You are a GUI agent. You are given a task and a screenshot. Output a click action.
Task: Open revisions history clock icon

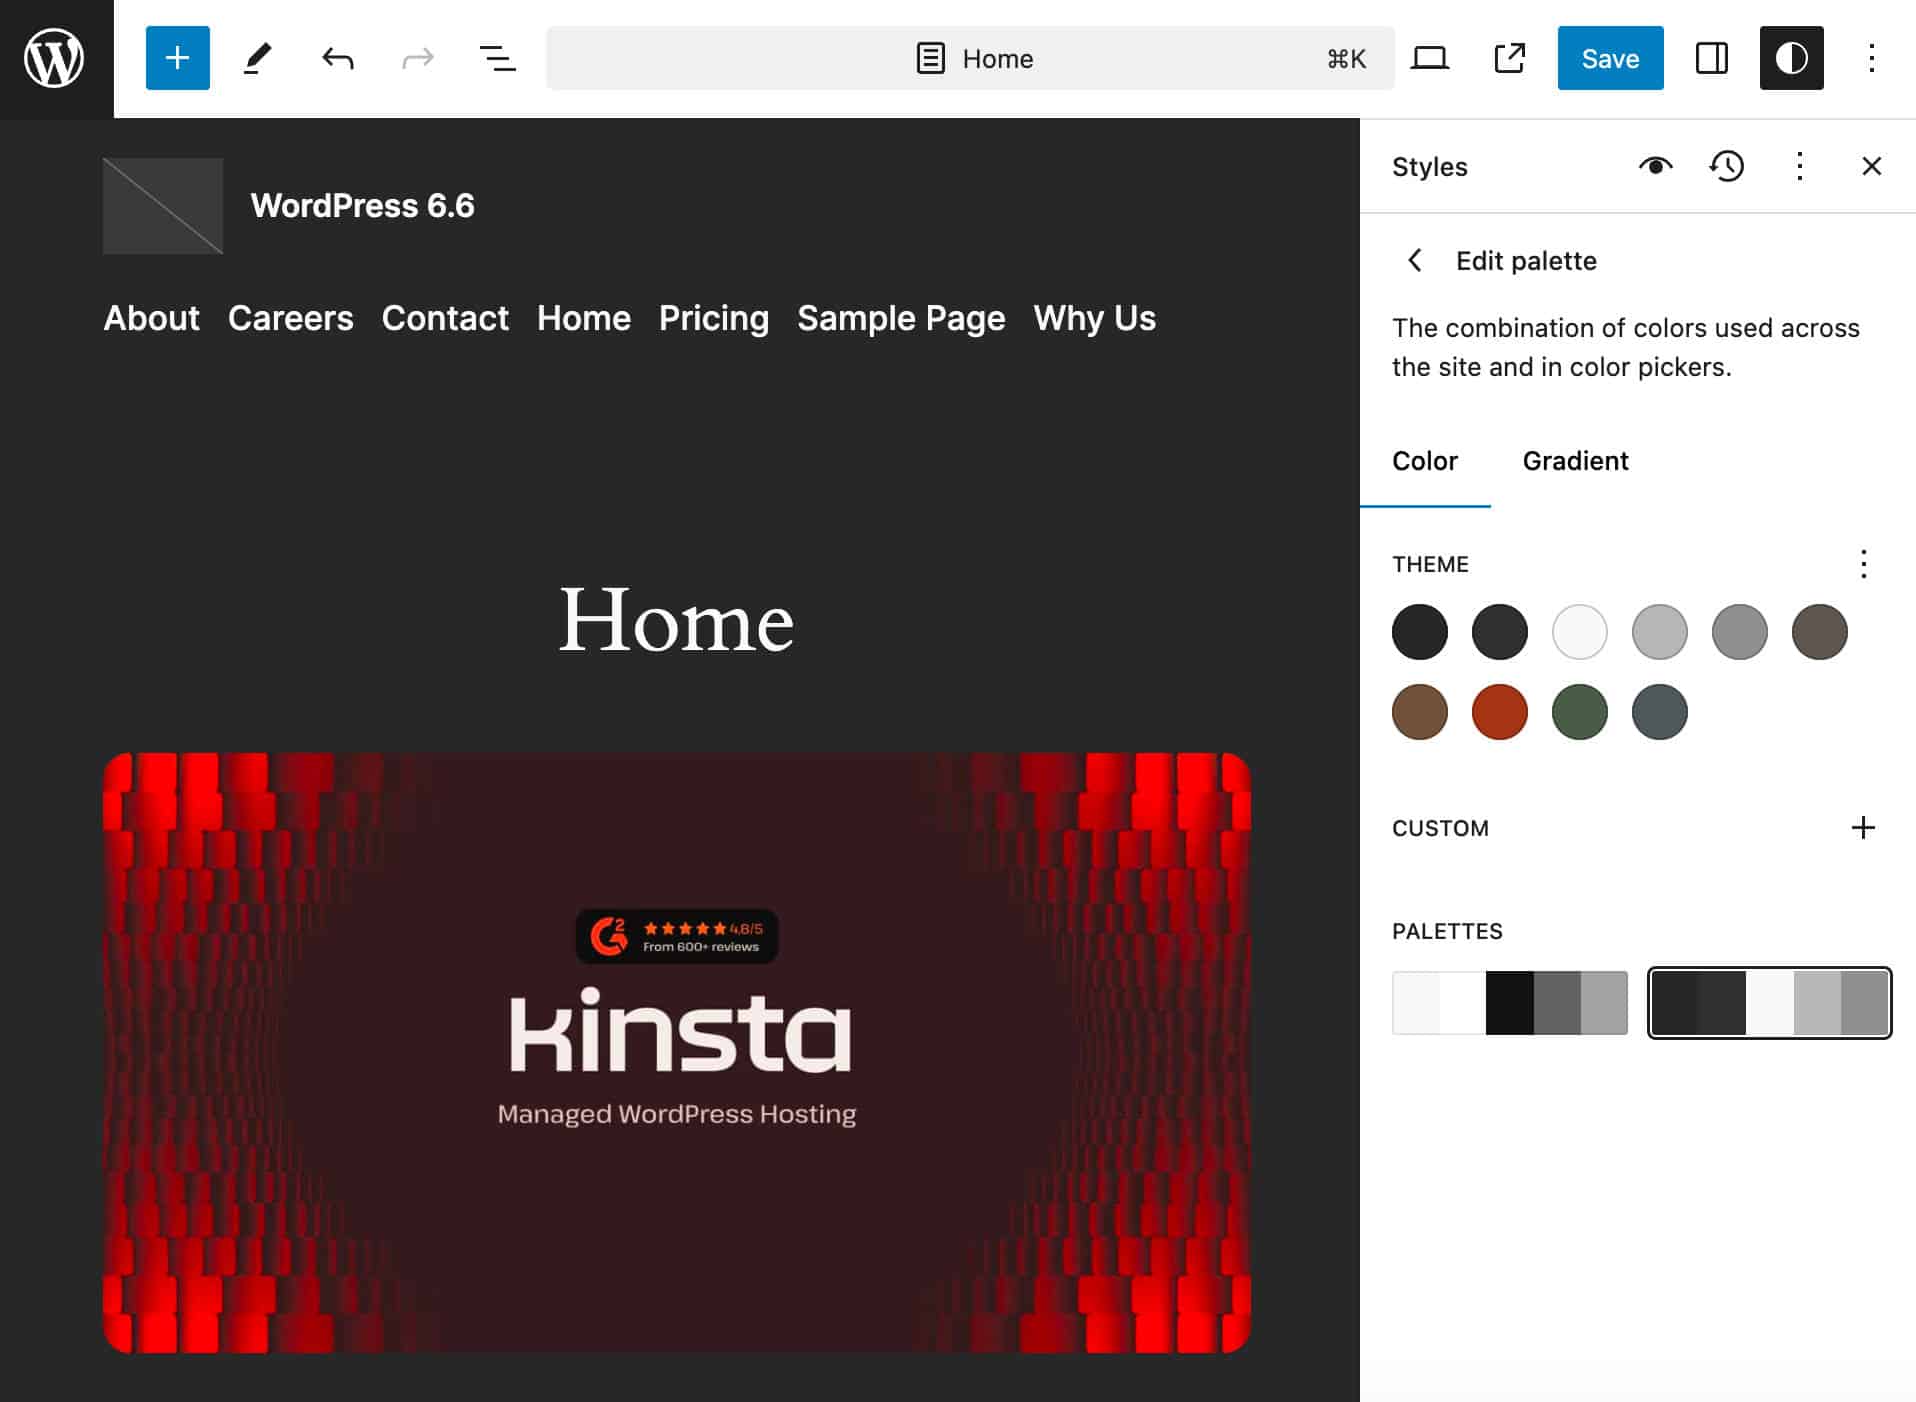tap(1727, 166)
